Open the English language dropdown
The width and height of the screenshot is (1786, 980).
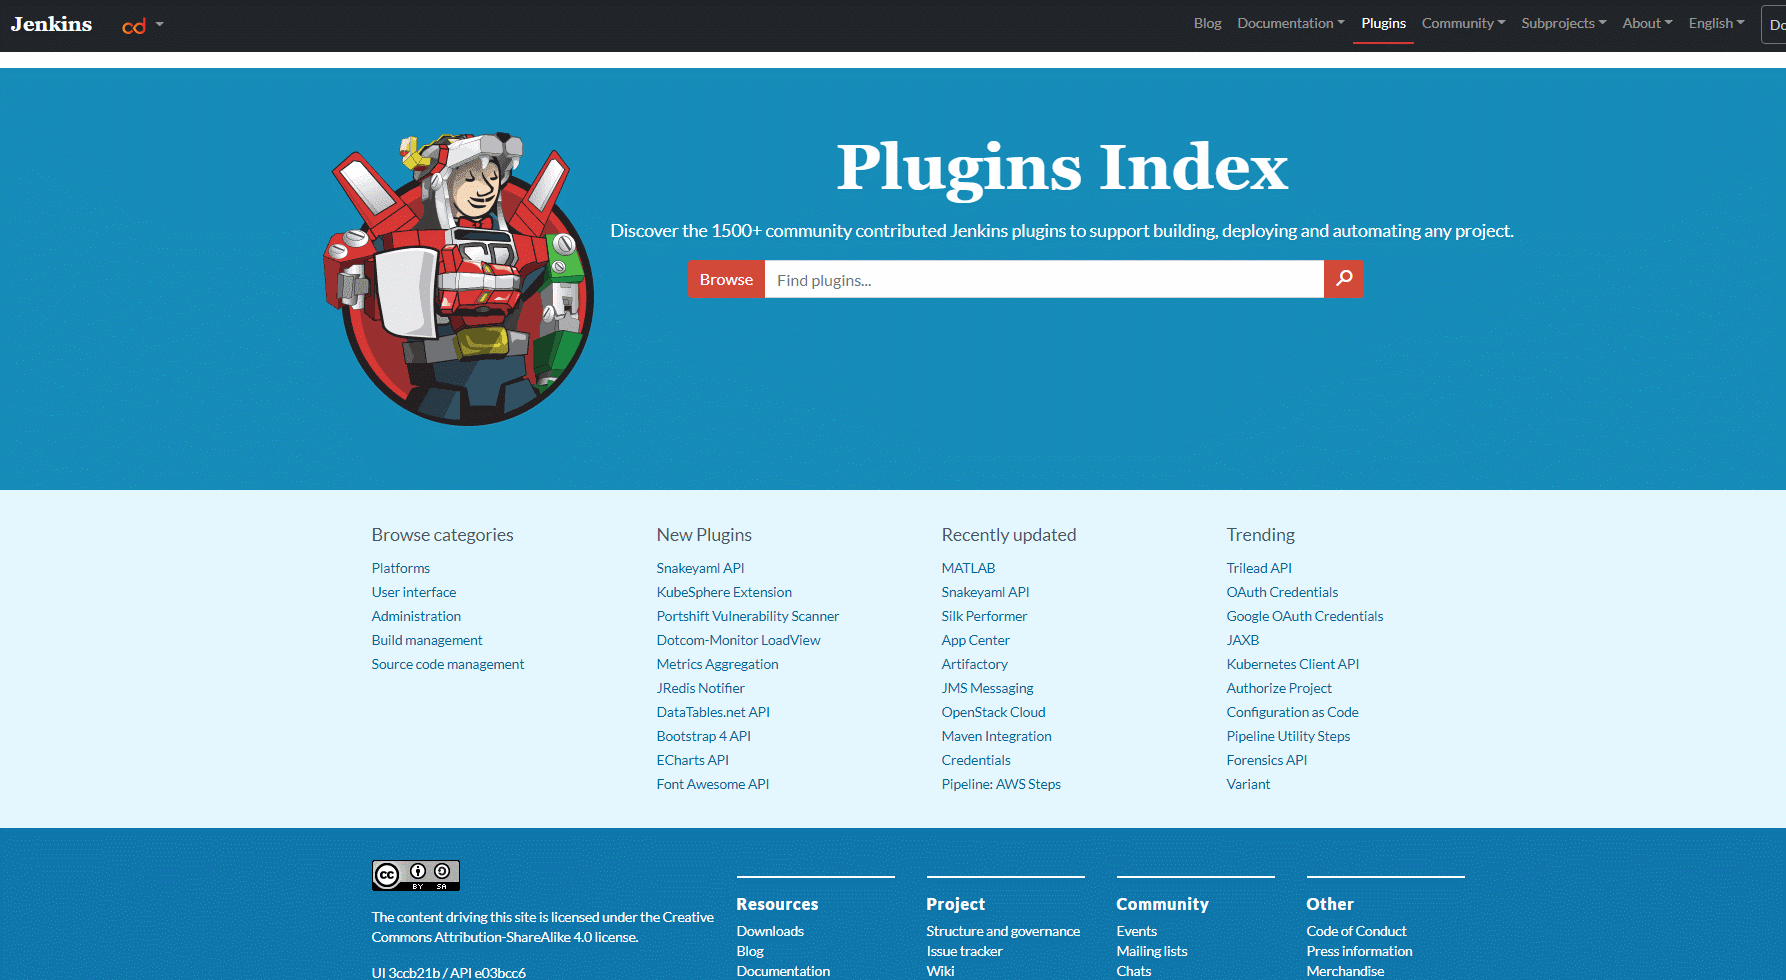pos(1716,23)
